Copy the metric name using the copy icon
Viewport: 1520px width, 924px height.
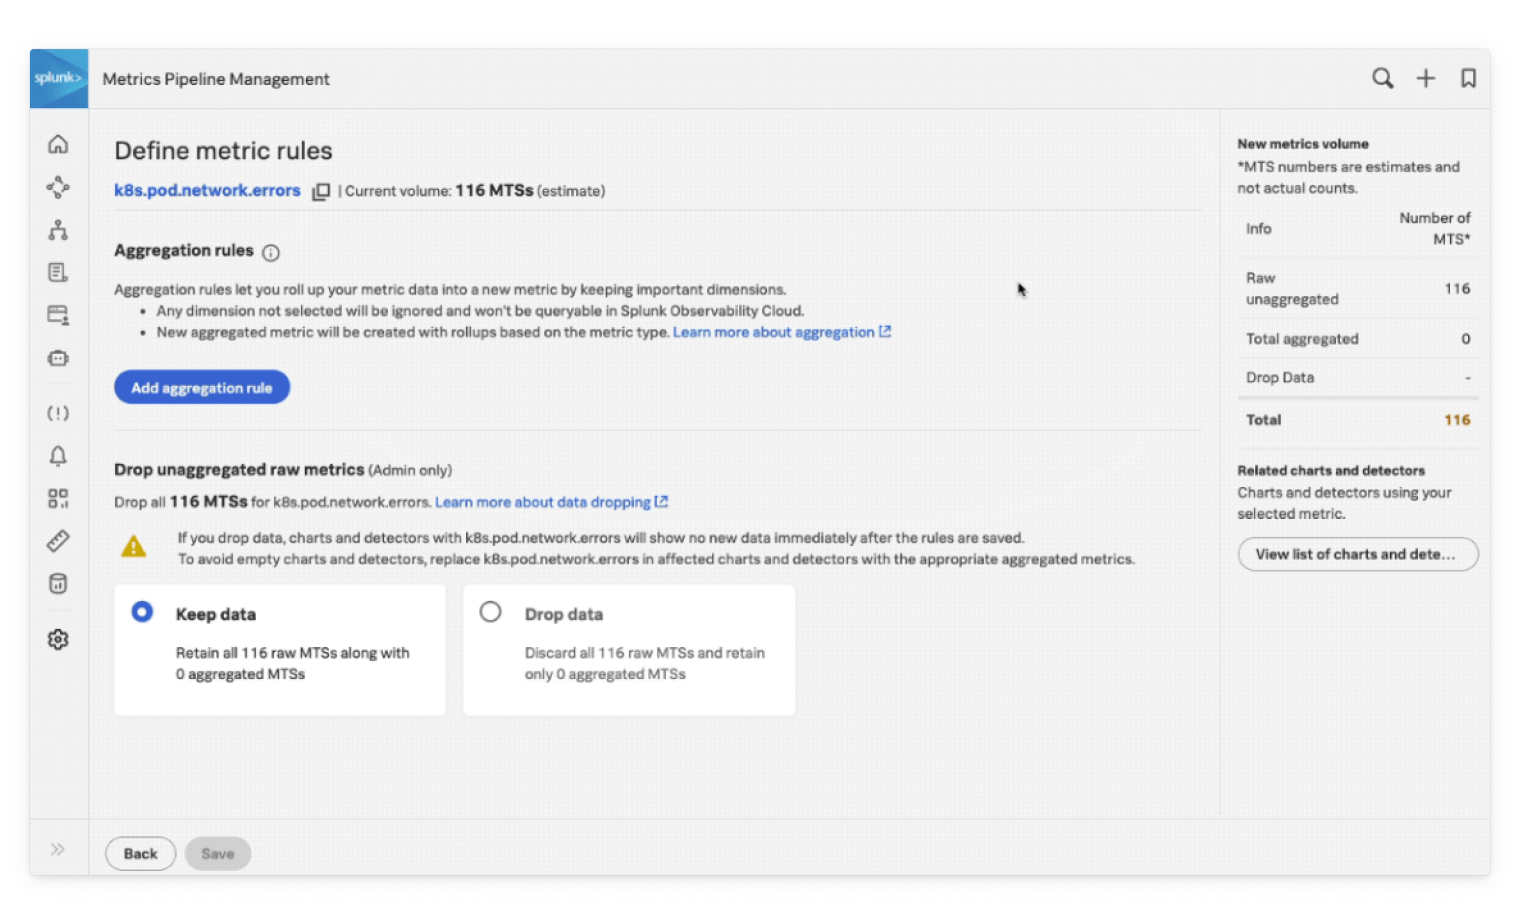click(321, 190)
